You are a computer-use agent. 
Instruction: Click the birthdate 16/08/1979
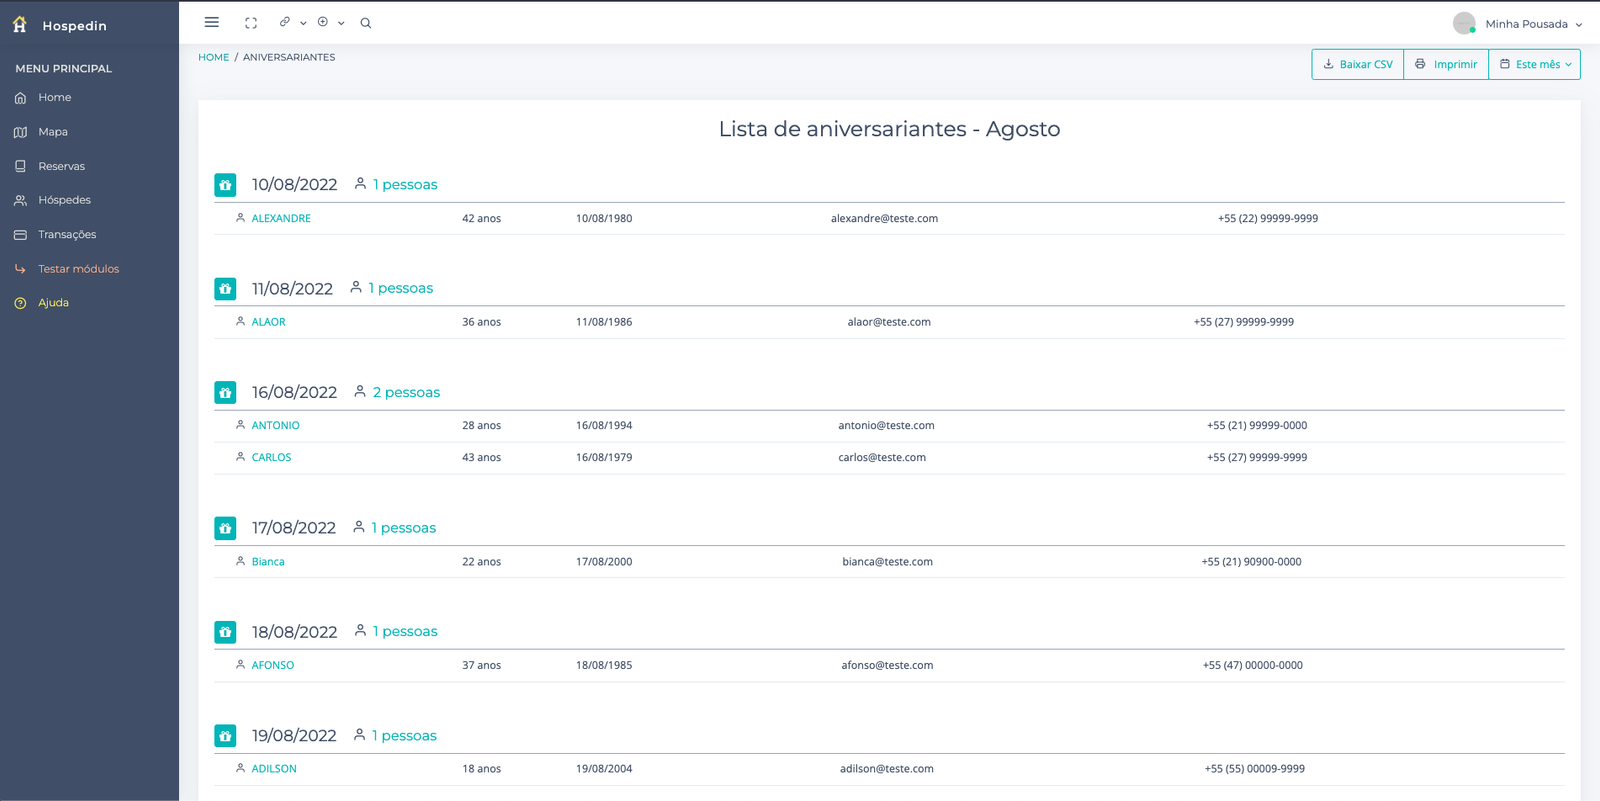point(604,457)
